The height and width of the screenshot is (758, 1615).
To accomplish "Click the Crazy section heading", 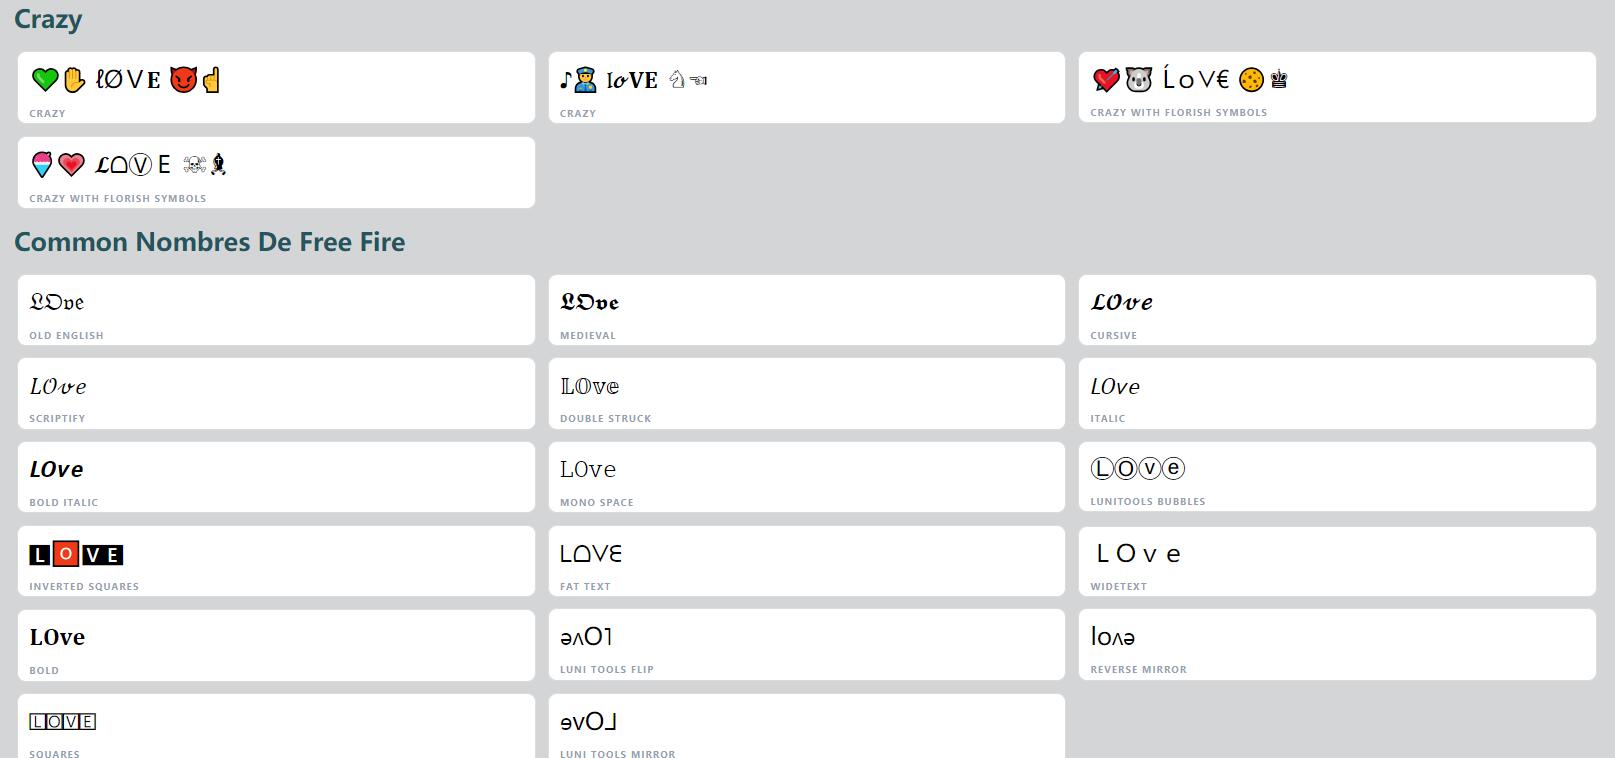I will 48,19.
